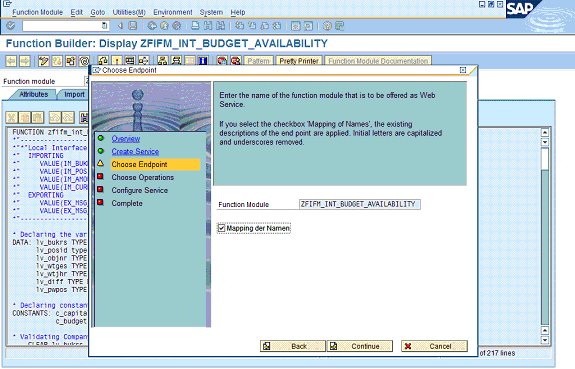
Task: Click the Save icon in standard toolbar
Action: [x=133, y=26]
